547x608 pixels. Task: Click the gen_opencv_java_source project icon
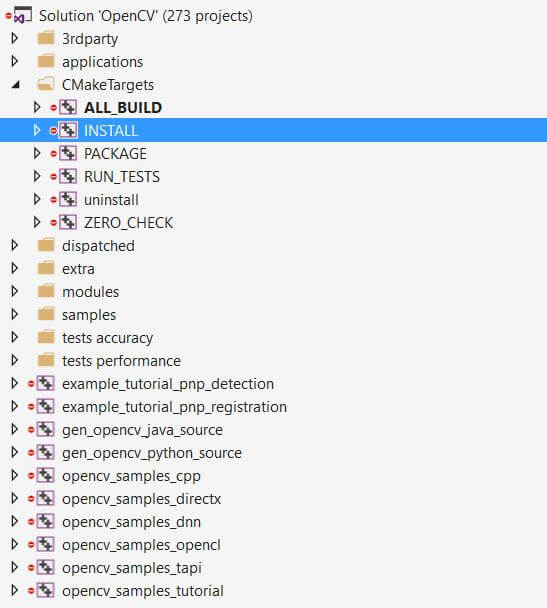click(45, 430)
